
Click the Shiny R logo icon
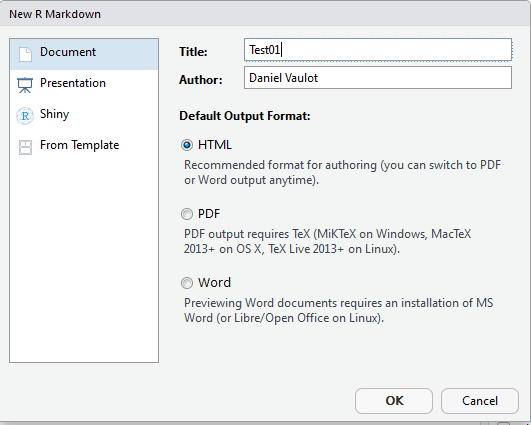point(25,116)
